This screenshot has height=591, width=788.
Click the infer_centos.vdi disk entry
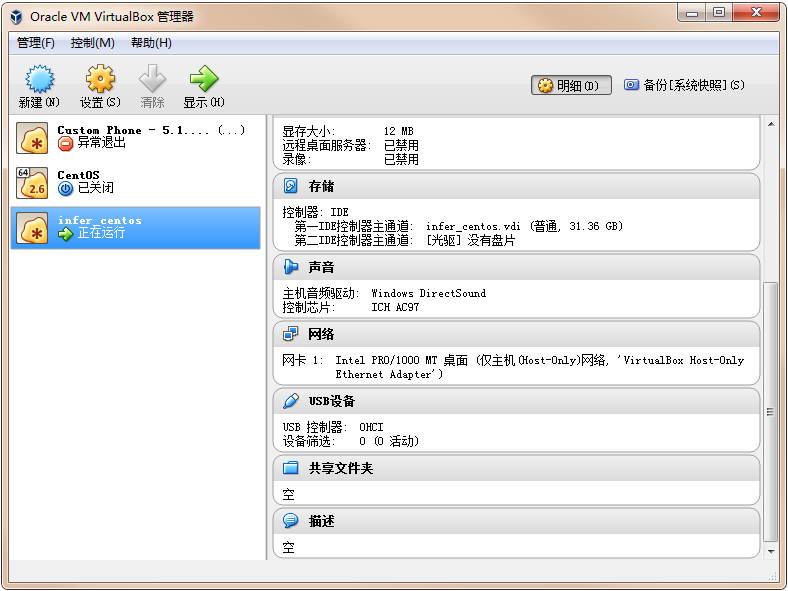(x=524, y=226)
